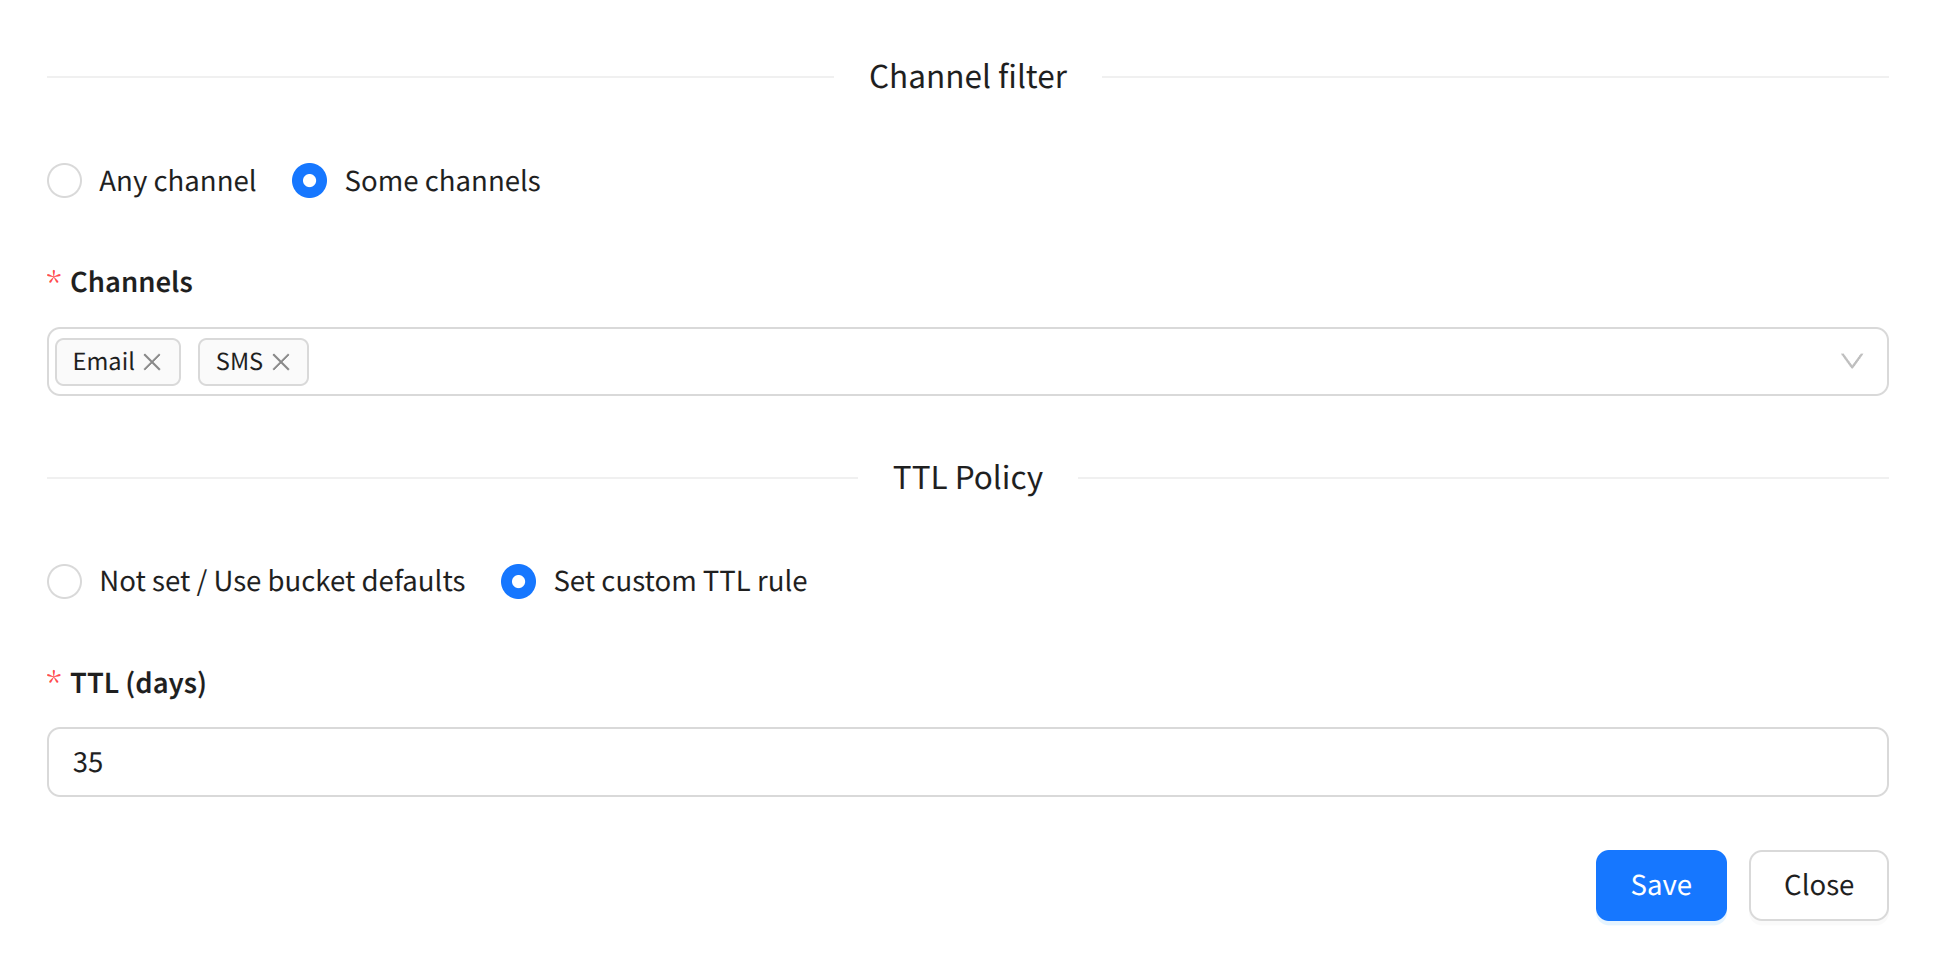This screenshot has width=1937, height=962.
Task: Expand the Channels dropdown arrow
Action: (1851, 361)
